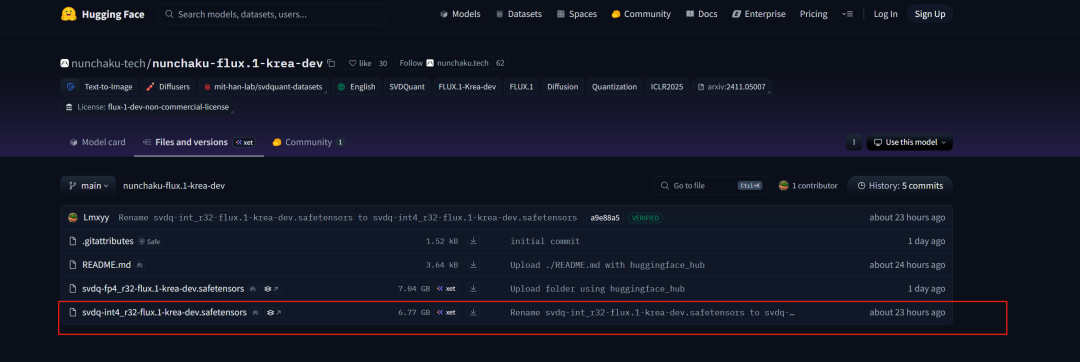Open the Models navigation item
Viewport: 1080px width, 362px height.
[x=460, y=14]
